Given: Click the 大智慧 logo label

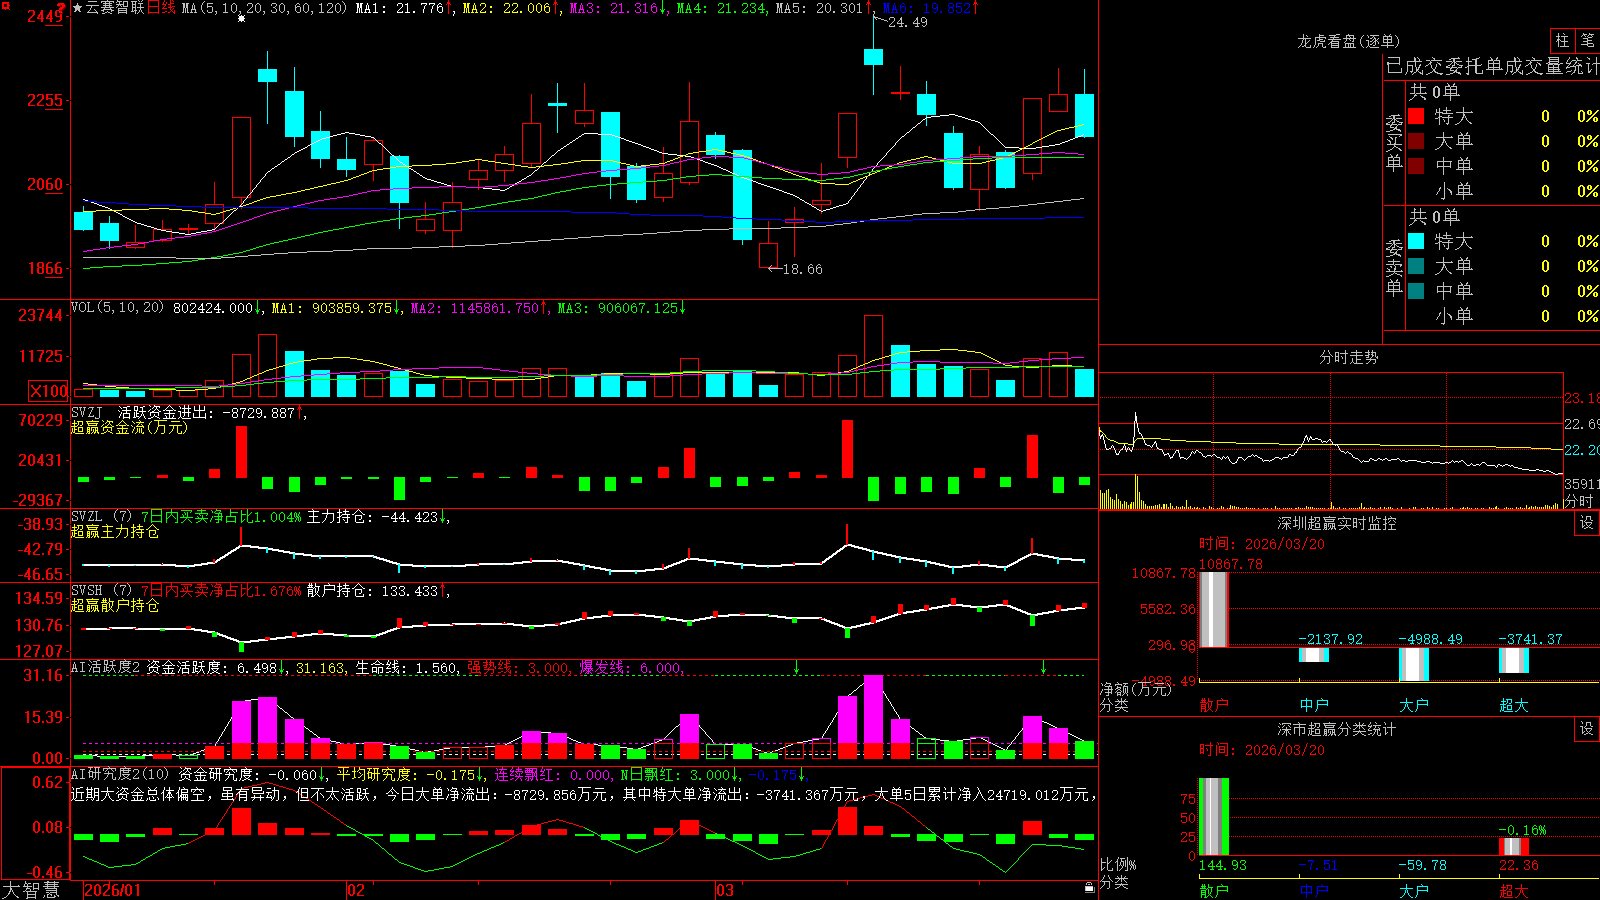Looking at the screenshot, I should point(31,890).
